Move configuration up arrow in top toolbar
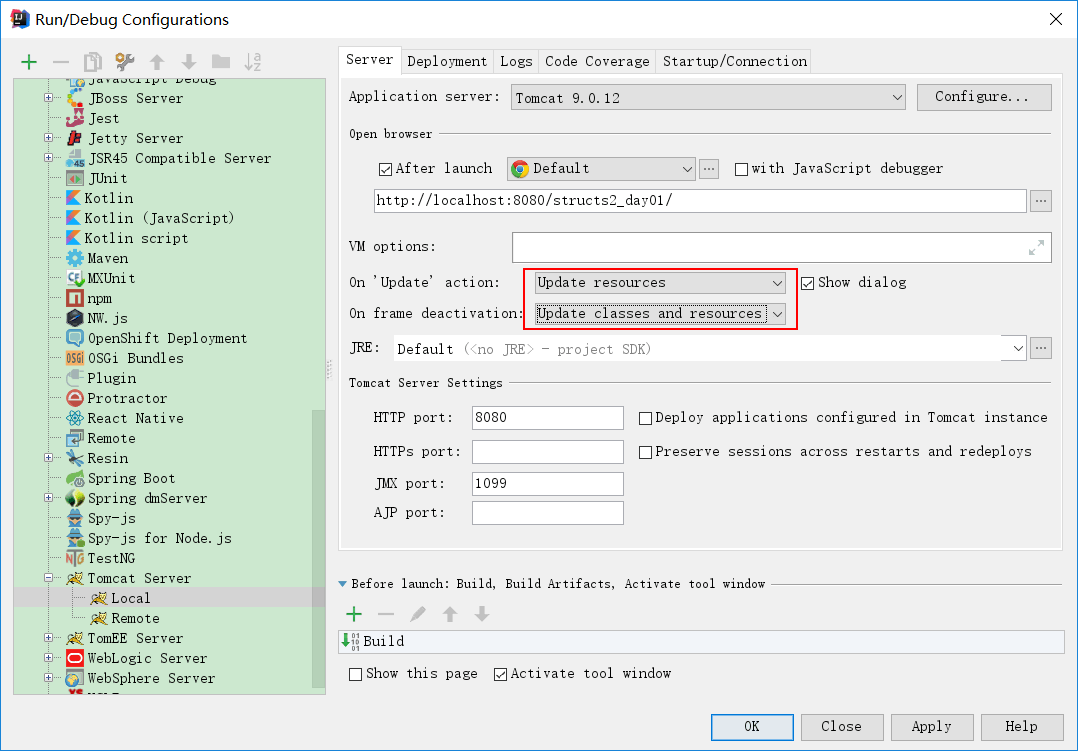1078x751 pixels. (157, 62)
